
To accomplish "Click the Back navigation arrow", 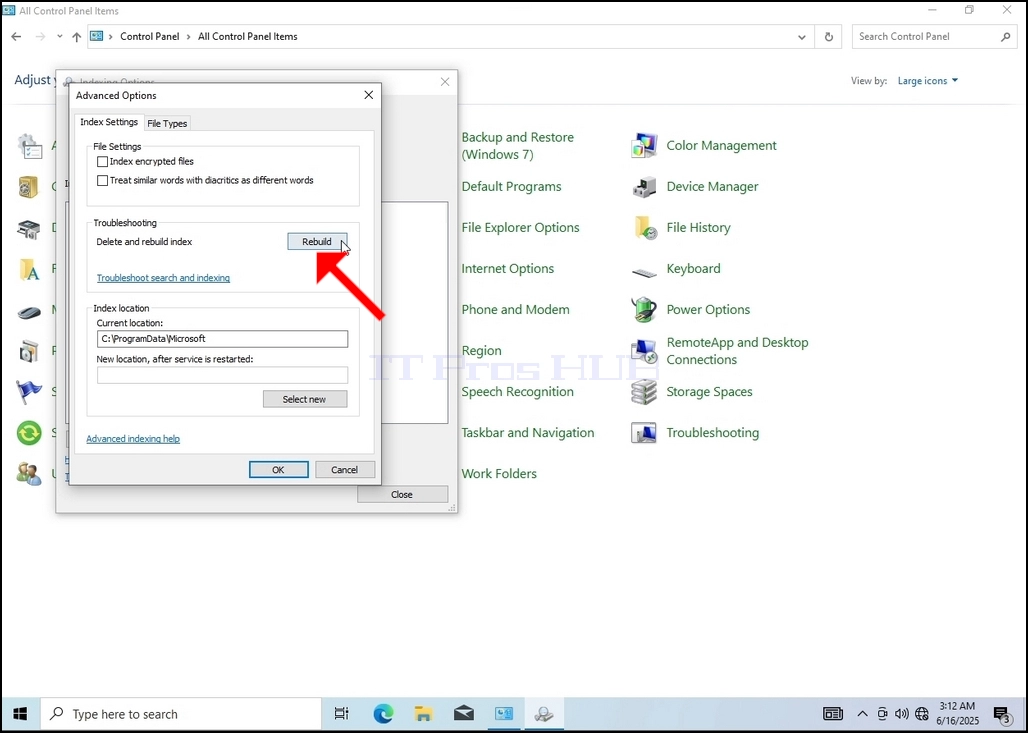I will point(16,37).
